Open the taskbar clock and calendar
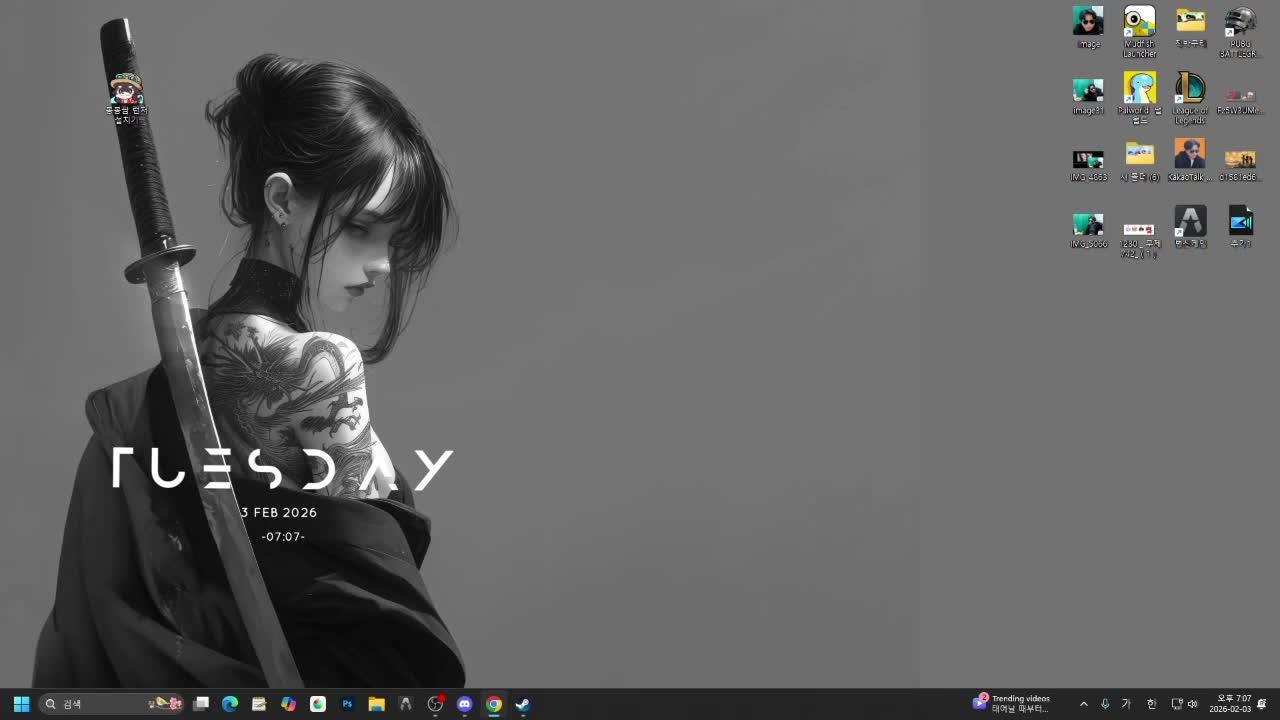This screenshot has width=1280, height=720. 1230,704
